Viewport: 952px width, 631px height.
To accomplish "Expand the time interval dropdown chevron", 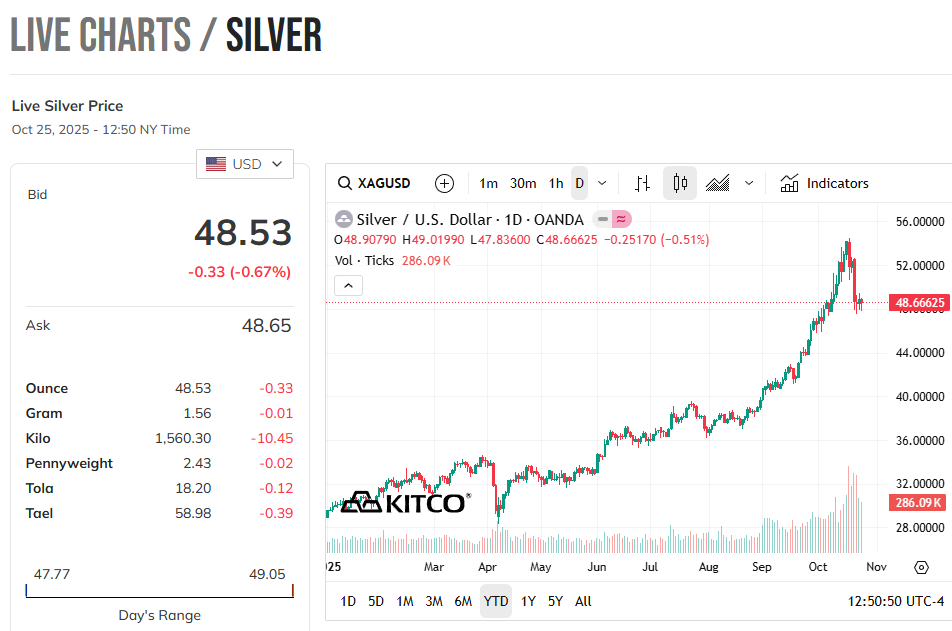I will (602, 184).
